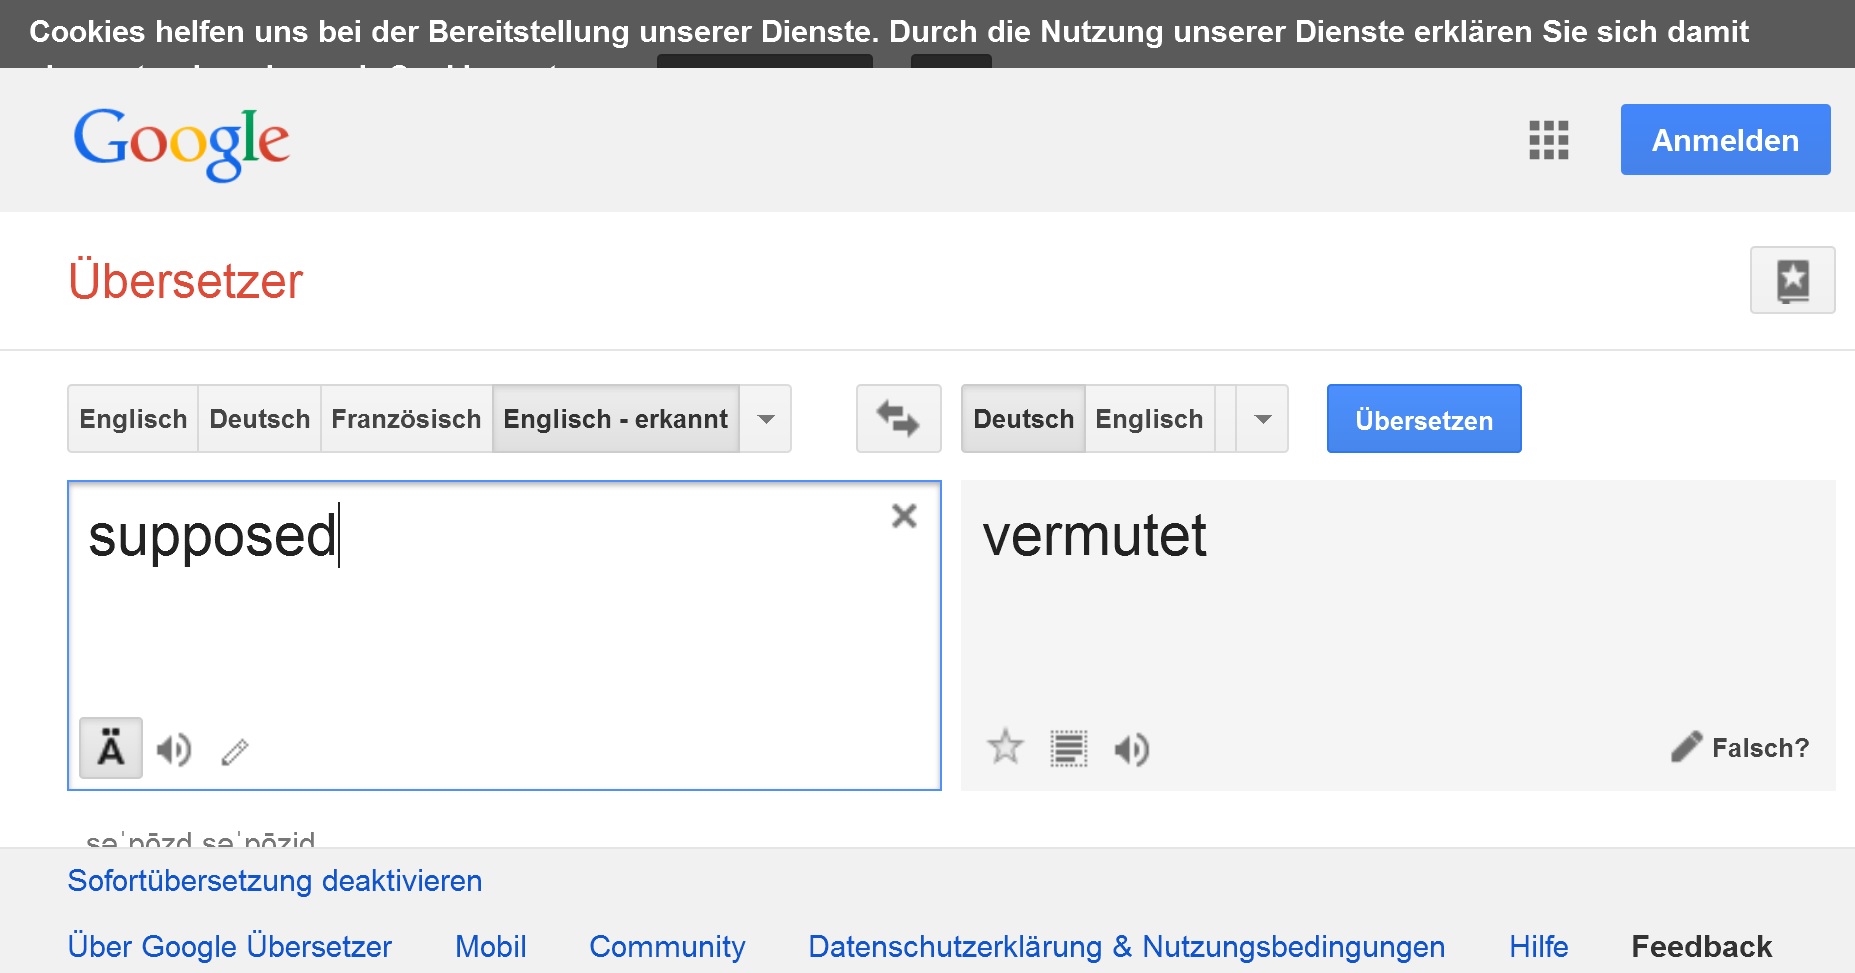Viewport: 1855px width, 973px height.
Task: Select Deutsch as source language
Action: point(259,419)
